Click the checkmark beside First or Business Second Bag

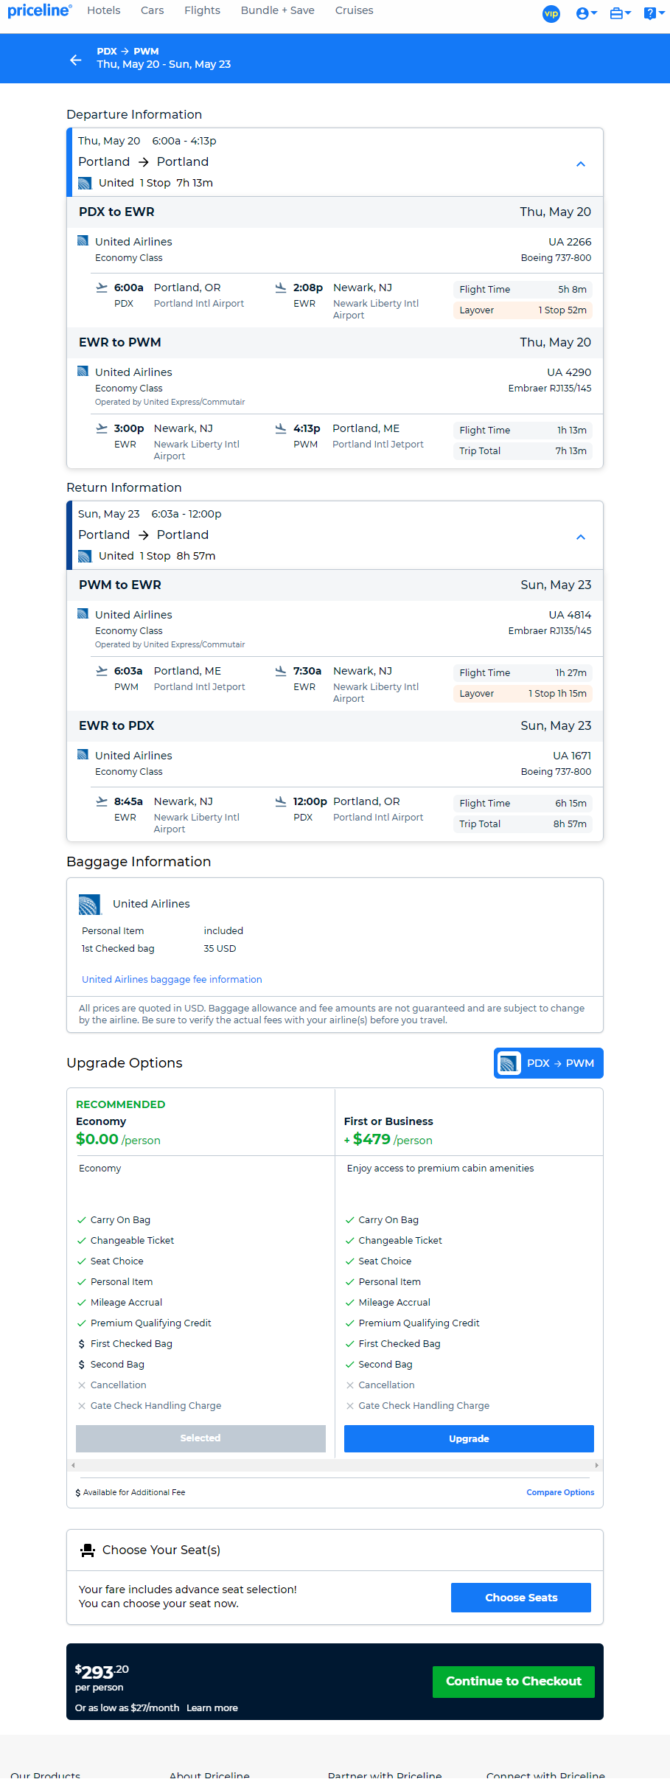tap(349, 1364)
